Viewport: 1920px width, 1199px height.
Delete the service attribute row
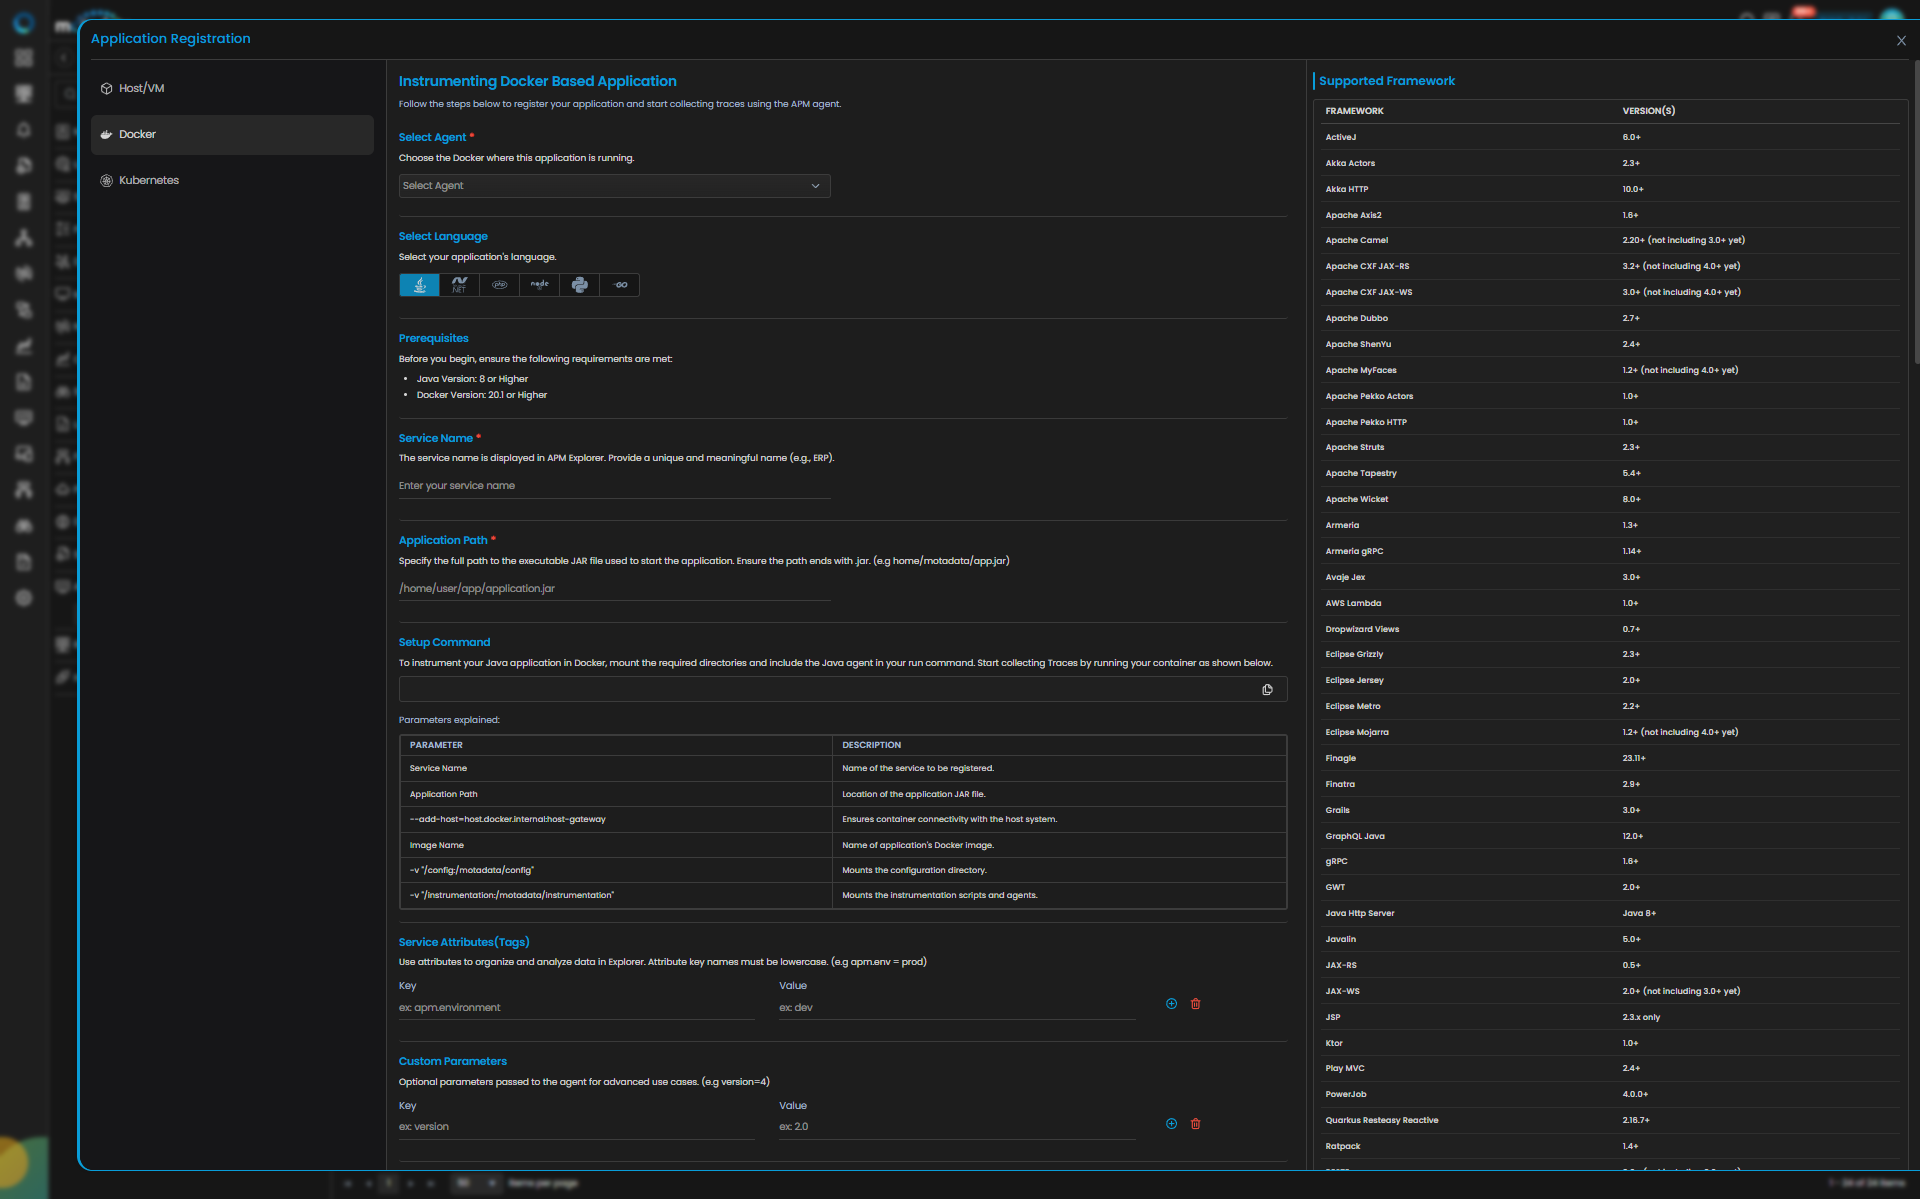[x=1195, y=1004]
